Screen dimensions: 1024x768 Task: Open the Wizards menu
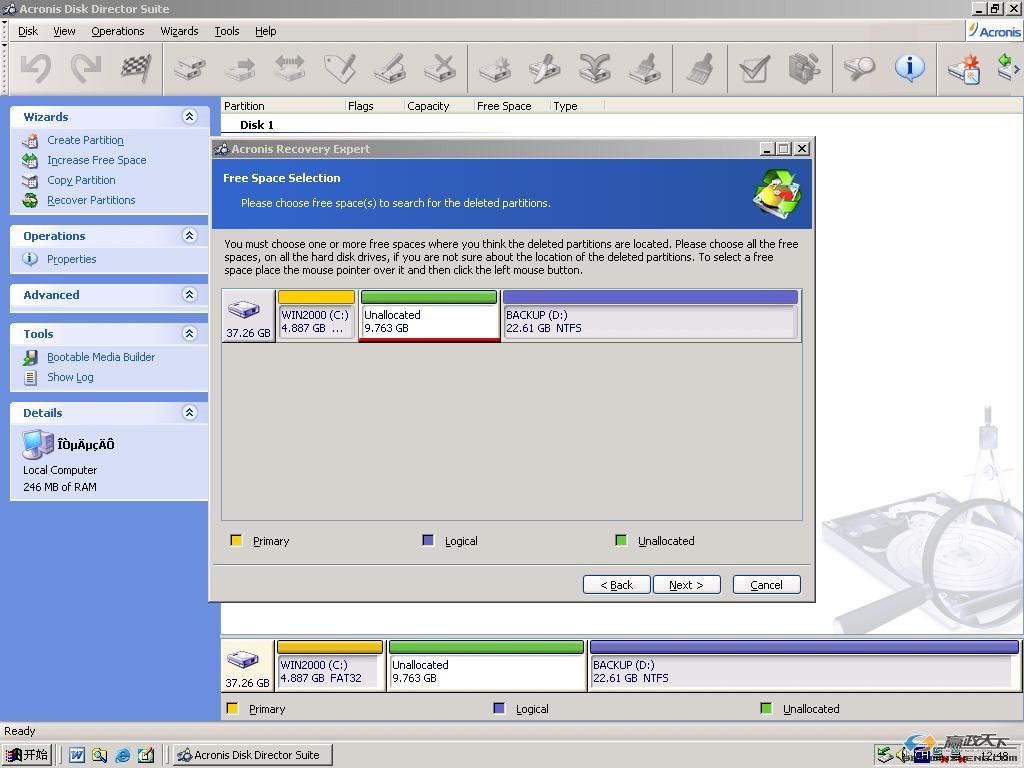[x=179, y=31]
